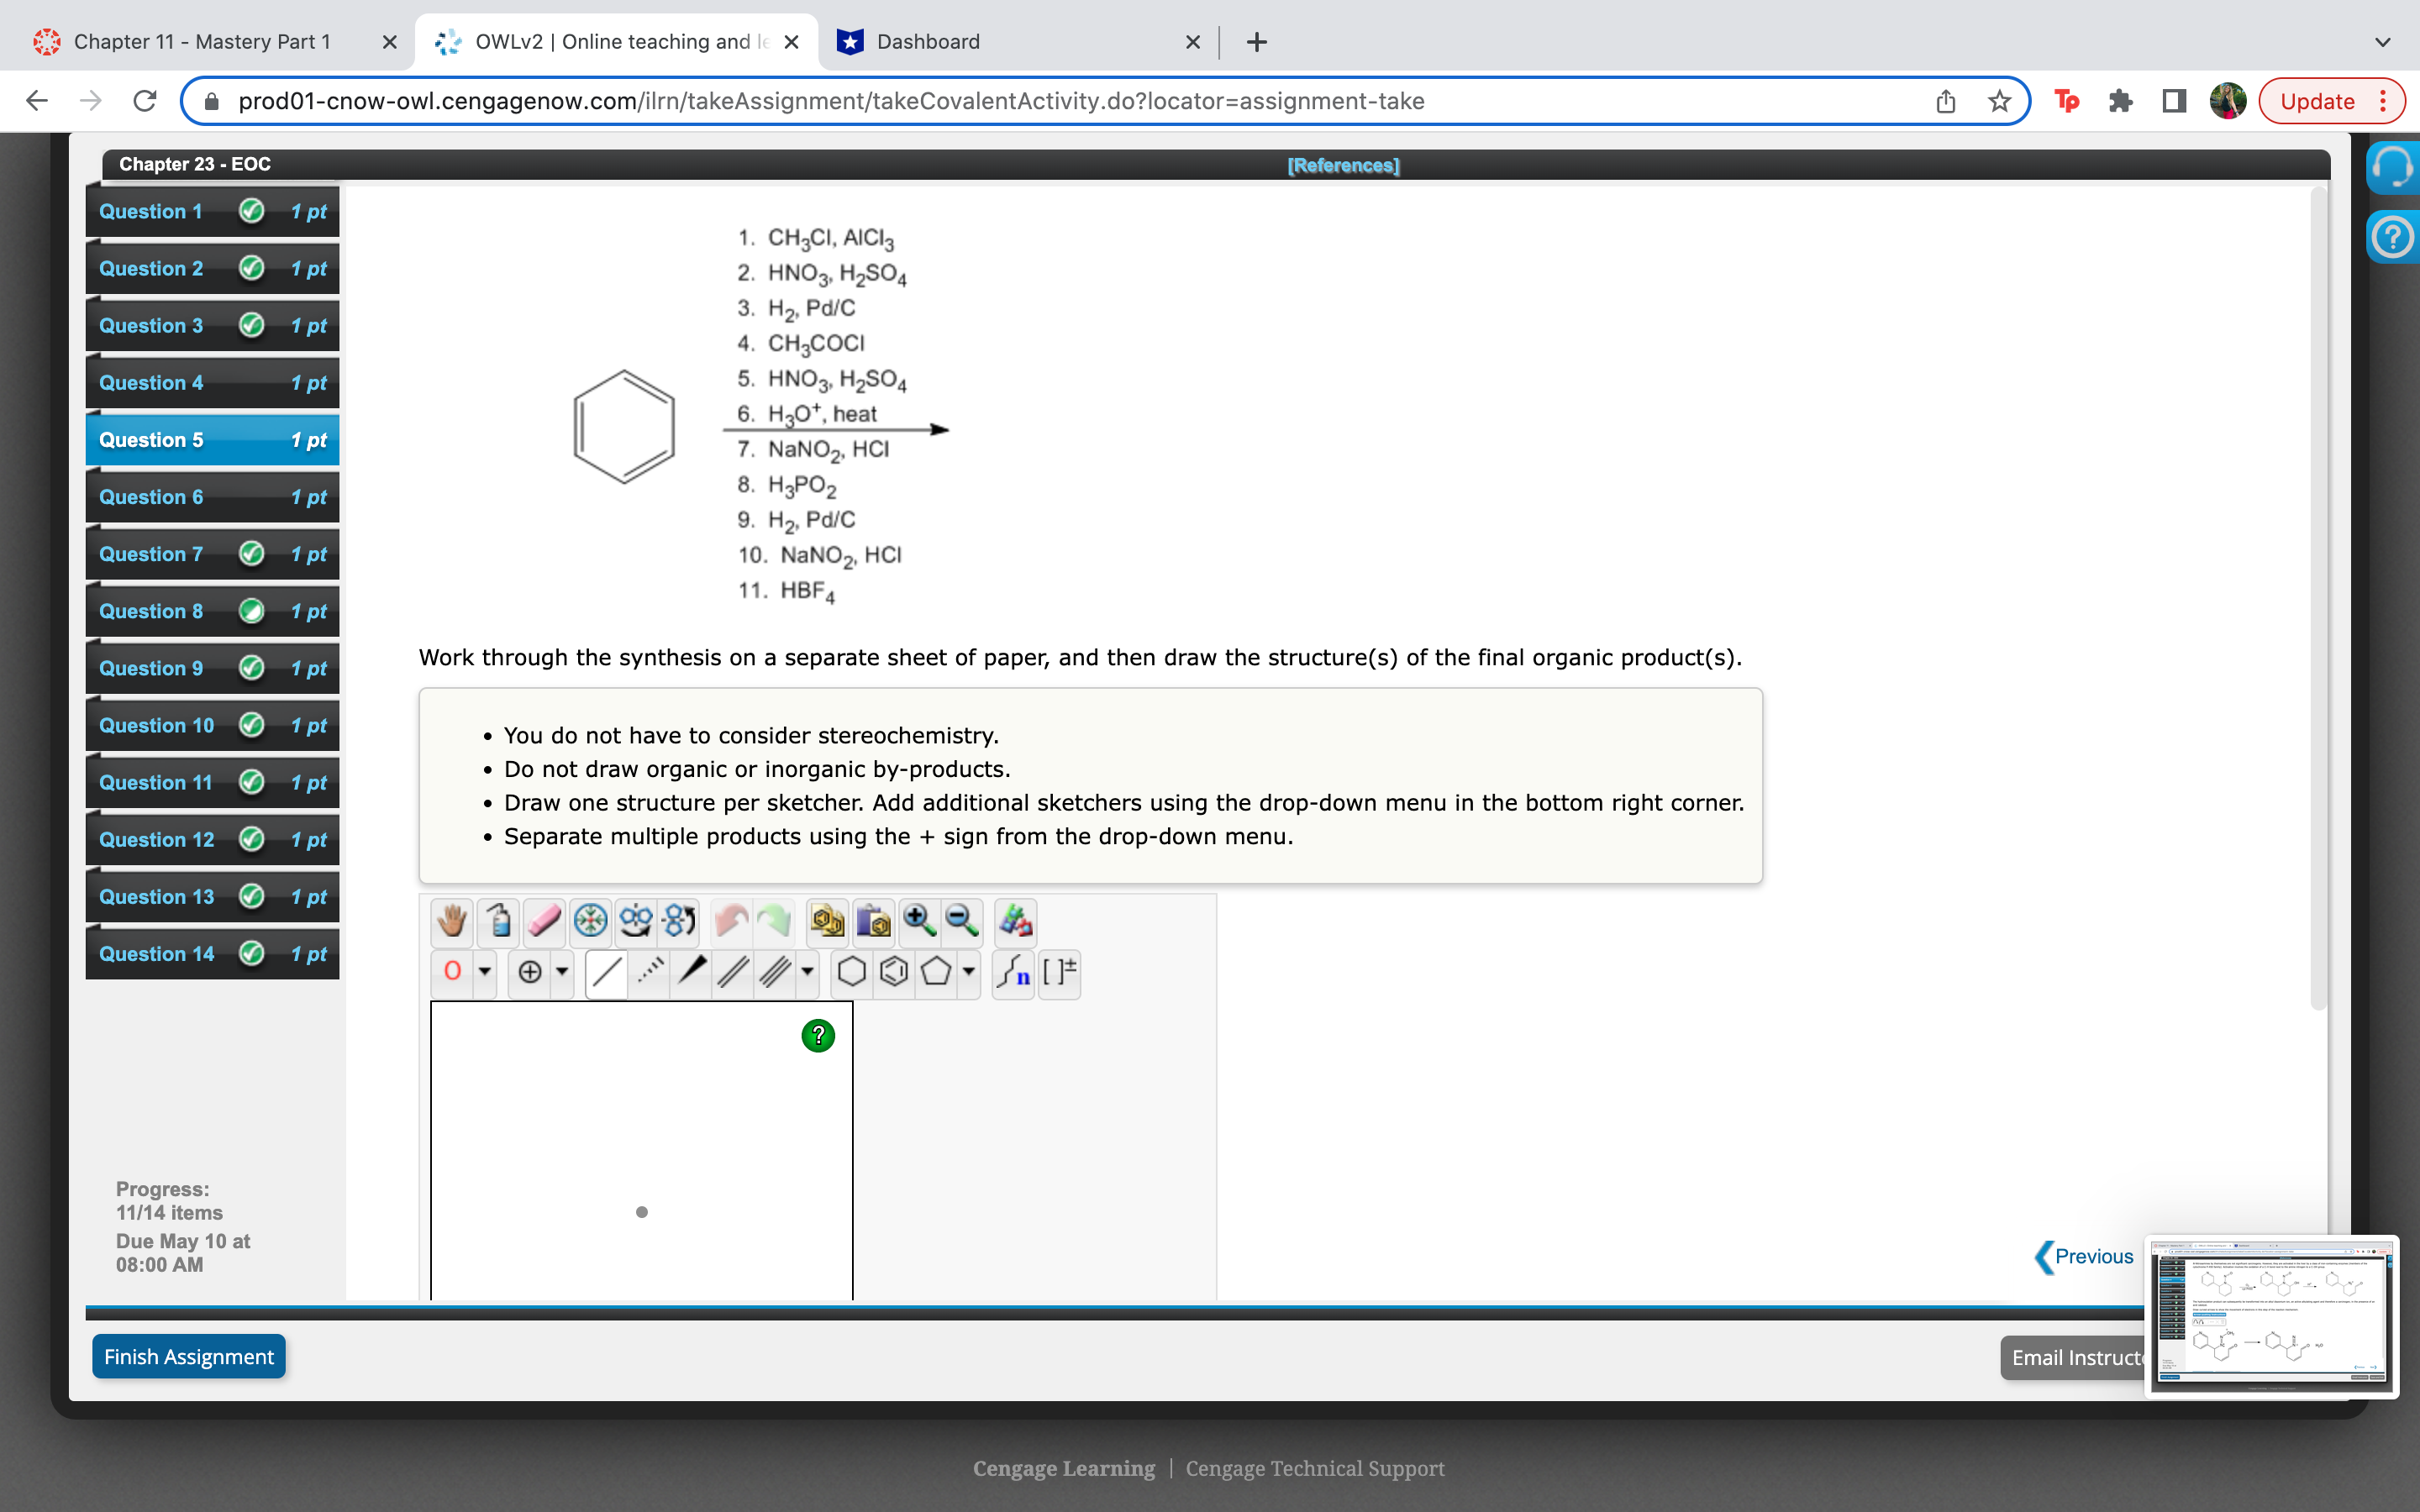Enable the charge/atom property toggle
This screenshot has width=2420, height=1512.
tap(1058, 972)
